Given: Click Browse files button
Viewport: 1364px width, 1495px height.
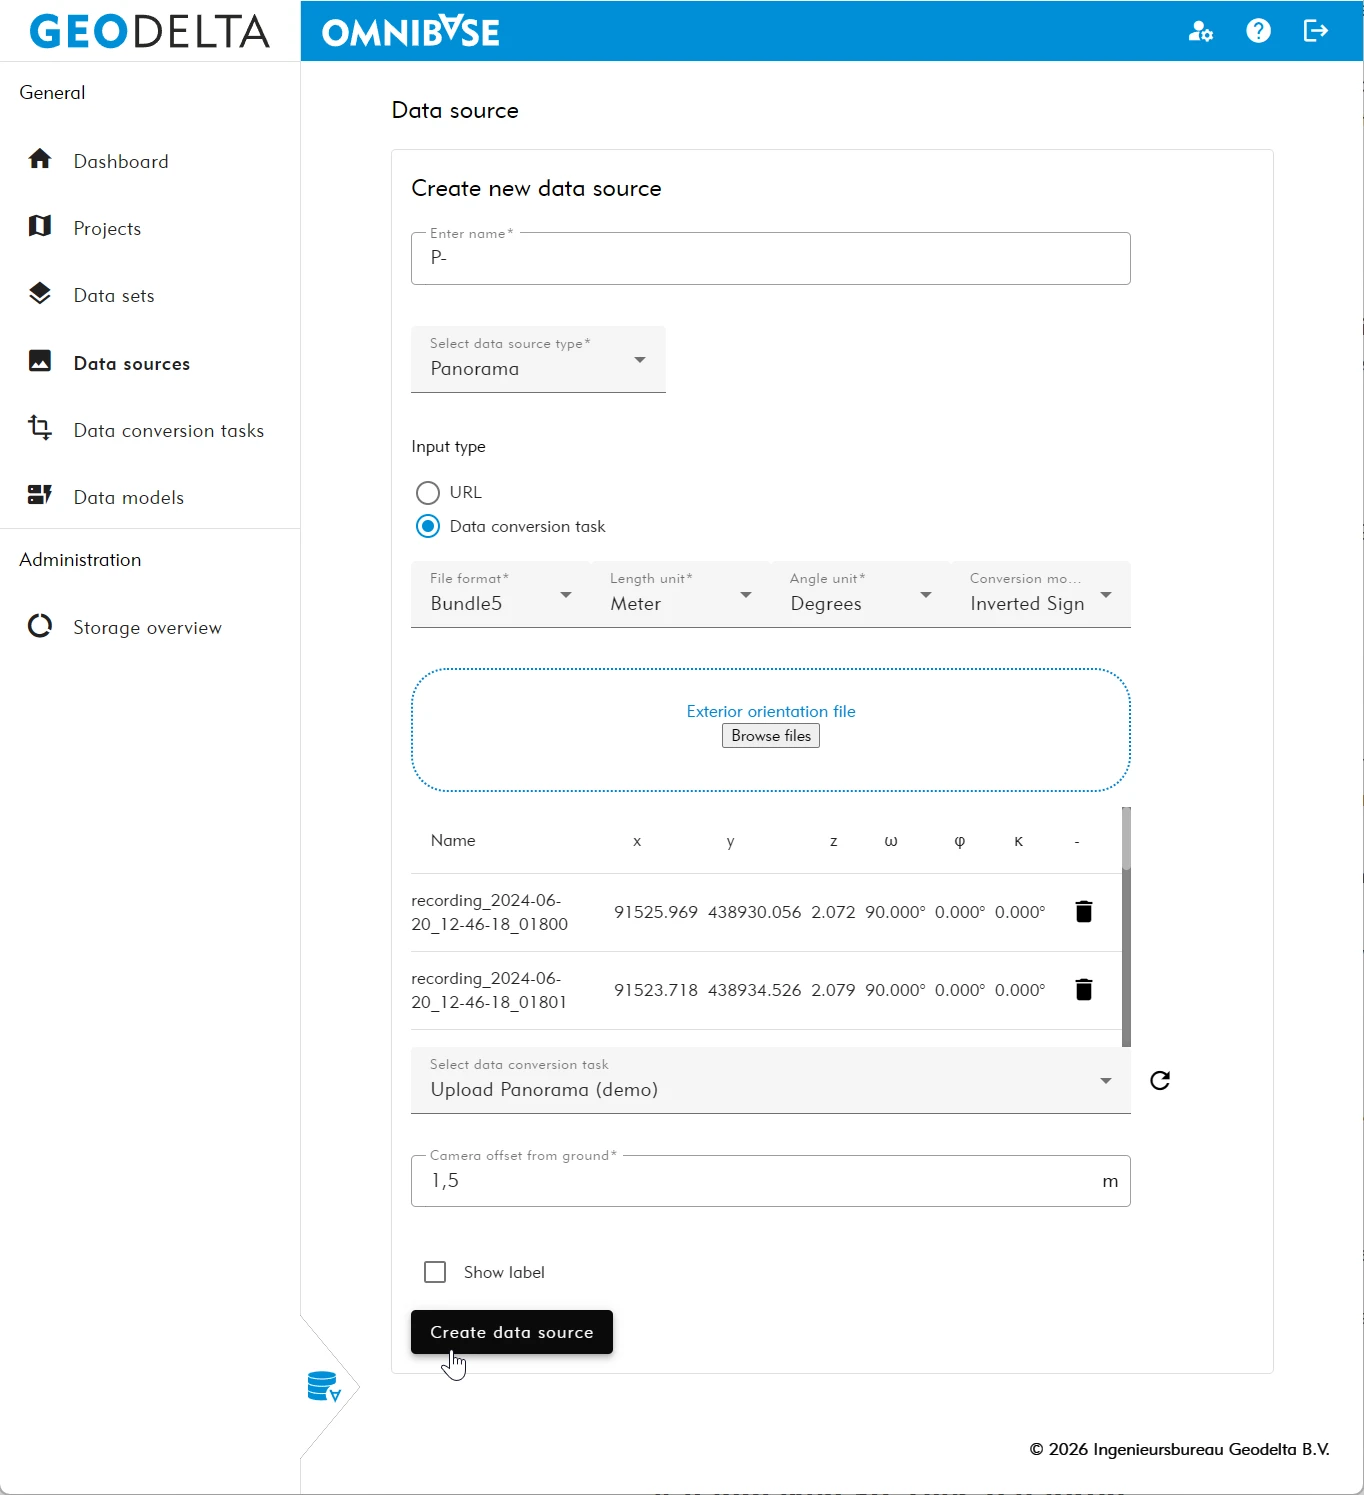Looking at the screenshot, I should pyautogui.click(x=770, y=736).
